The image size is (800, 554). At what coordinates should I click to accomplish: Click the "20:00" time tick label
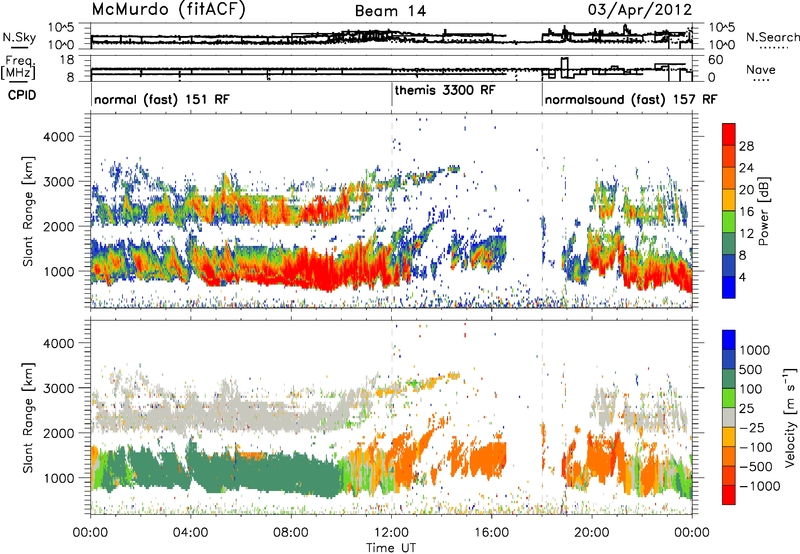click(x=591, y=533)
